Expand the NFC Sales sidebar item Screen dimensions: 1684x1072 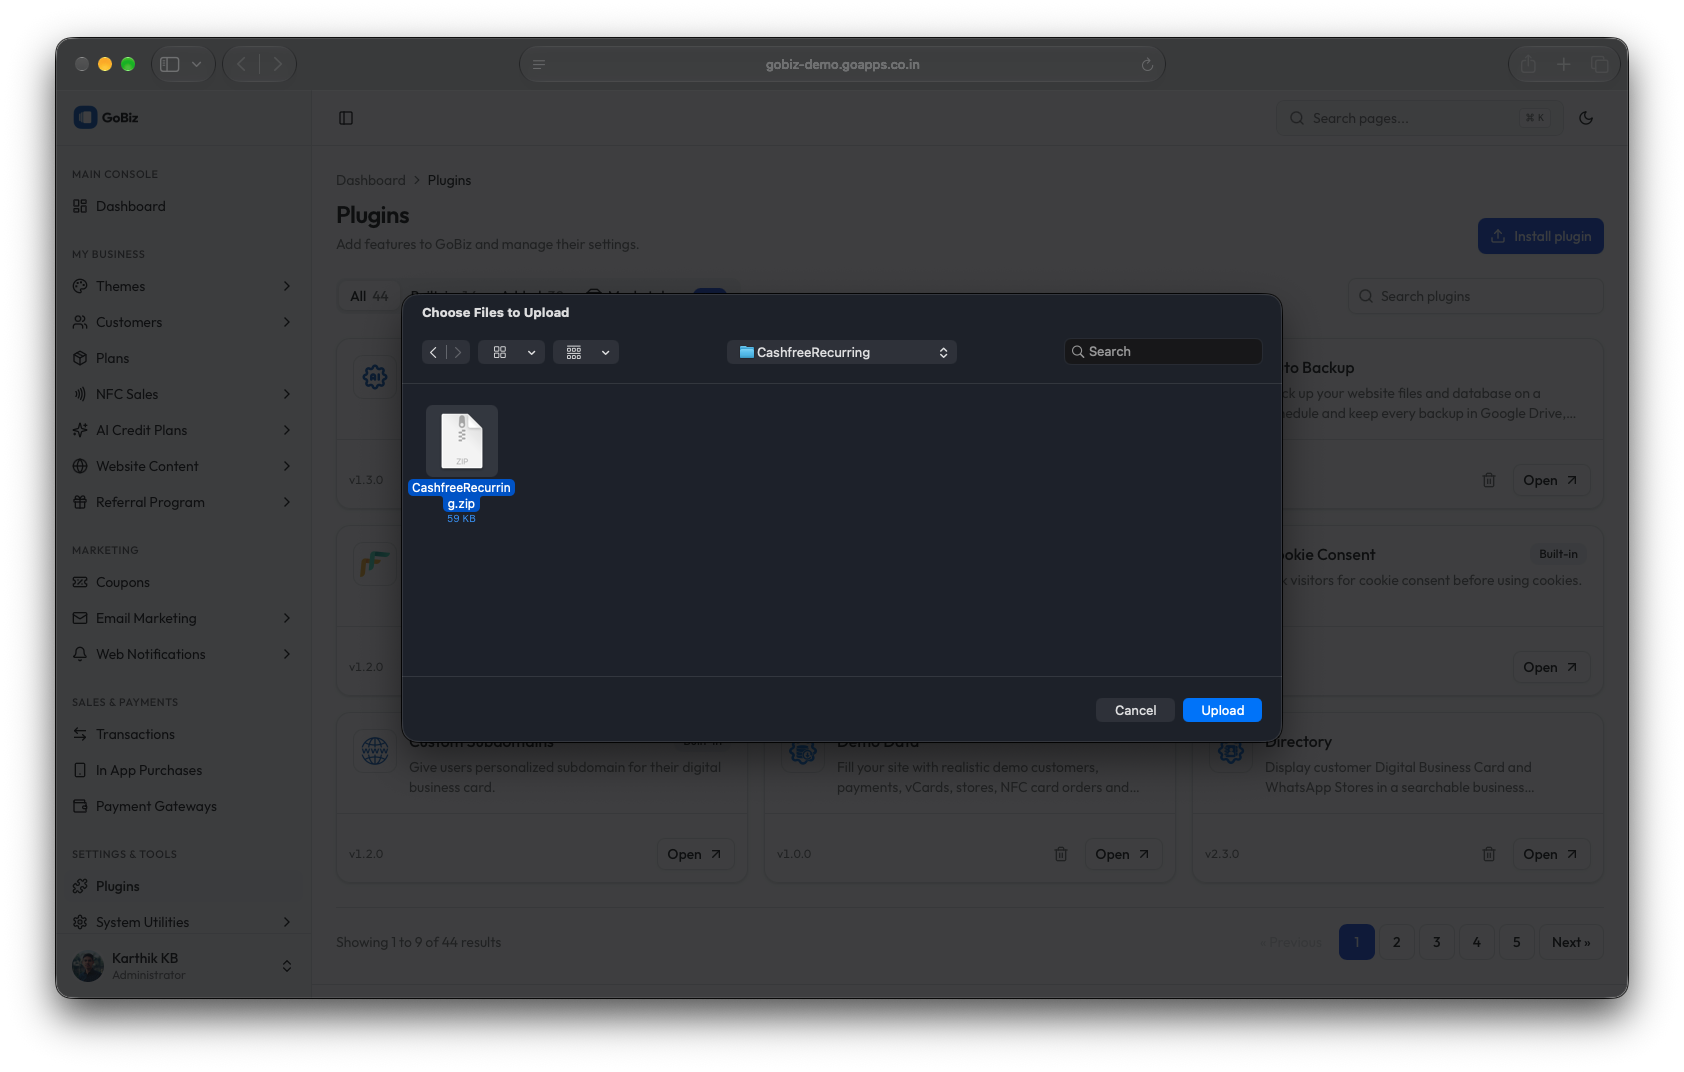(184, 394)
